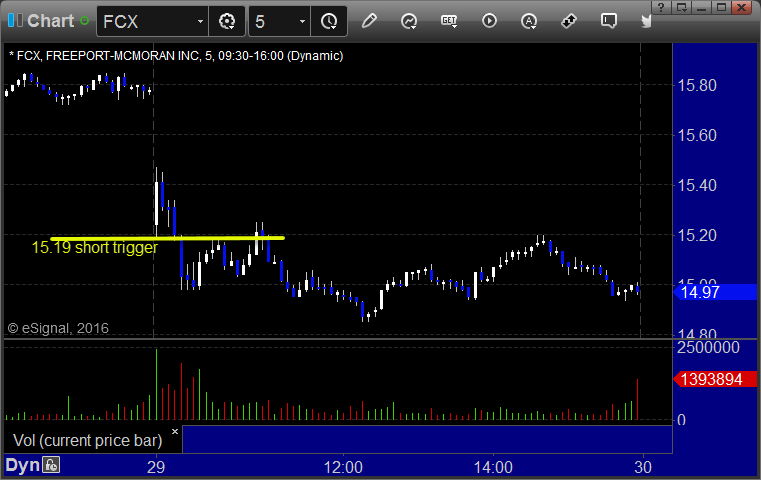The image size is (761, 480).
Task: Click the 2500000 volume axis label
Action: 708,348
